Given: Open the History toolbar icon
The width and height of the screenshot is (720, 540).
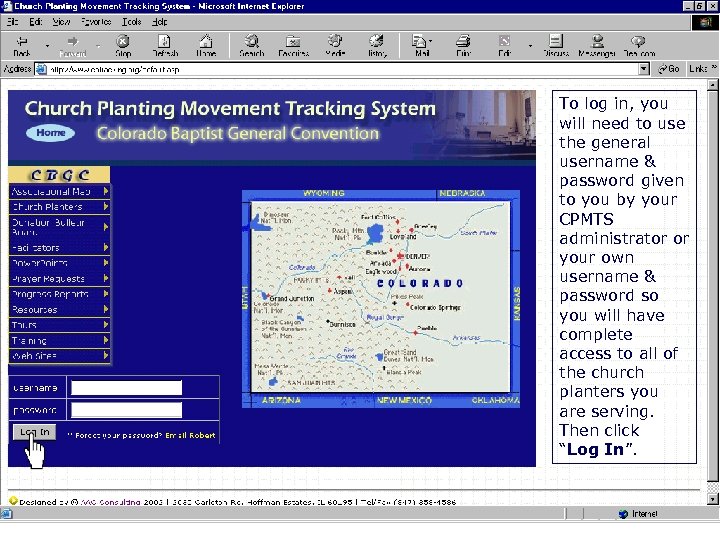Looking at the screenshot, I should click(x=377, y=45).
